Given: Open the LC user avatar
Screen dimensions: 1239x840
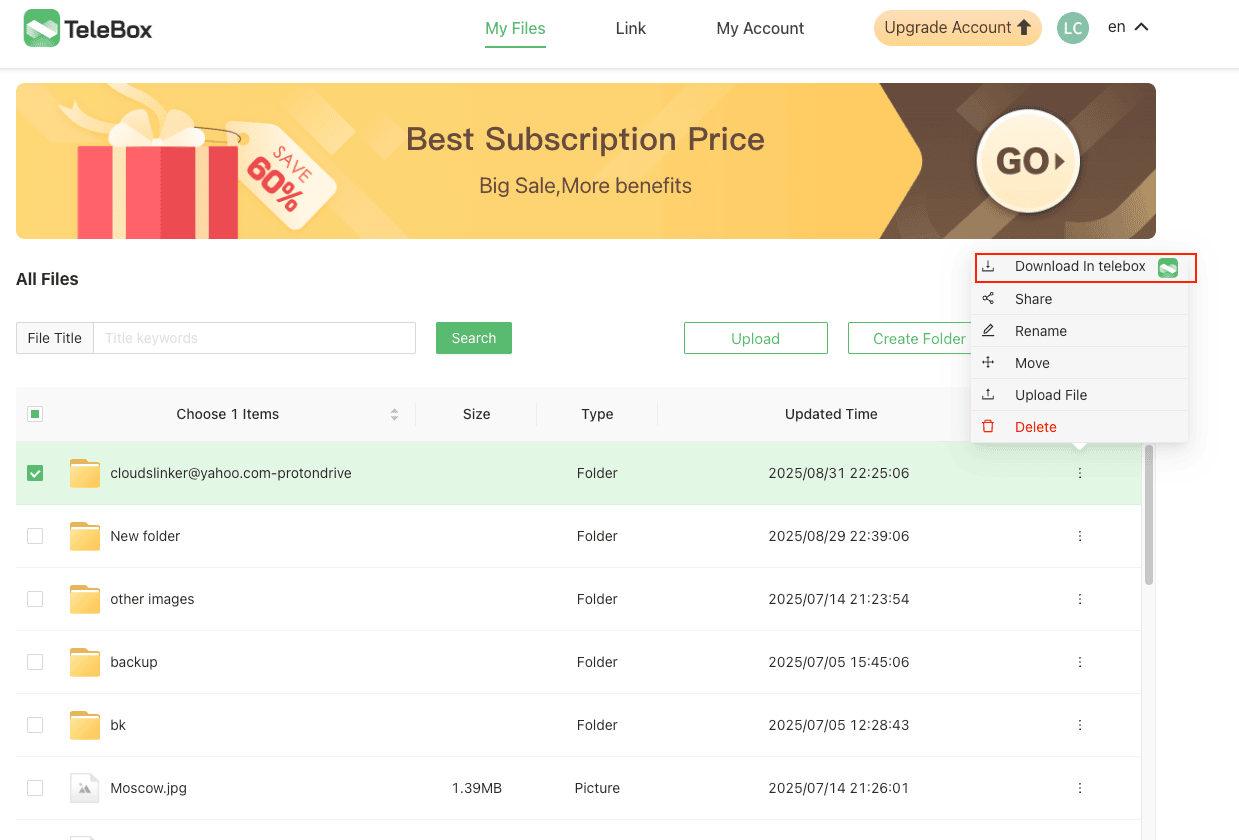Looking at the screenshot, I should click(1073, 28).
